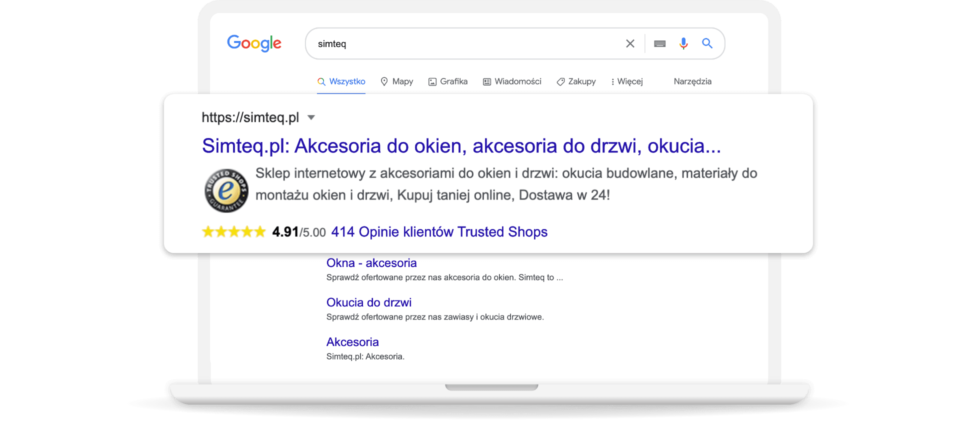The height and width of the screenshot is (425, 976).
Task: Click the zawiasy i okucia drzwiowe snippet
Action: point(435,317)
